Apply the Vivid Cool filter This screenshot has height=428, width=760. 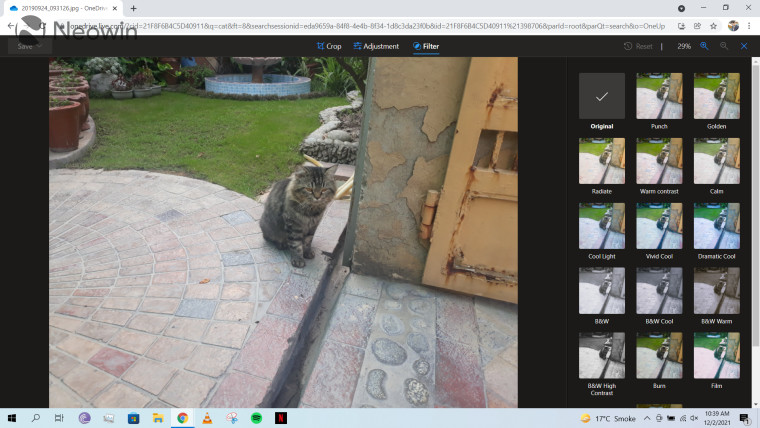(x=659, y=226)
